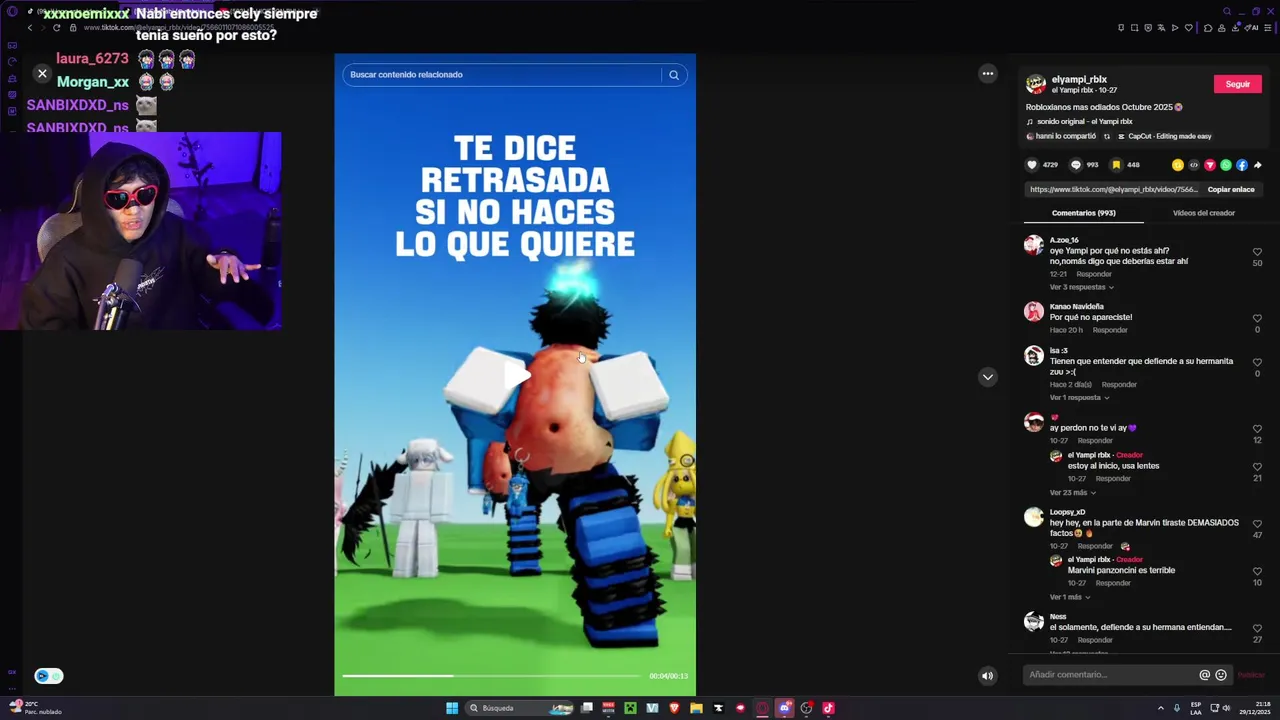
Task: Click the embed code share icon
Action: pyautogui.click(x=1194, y=165)
